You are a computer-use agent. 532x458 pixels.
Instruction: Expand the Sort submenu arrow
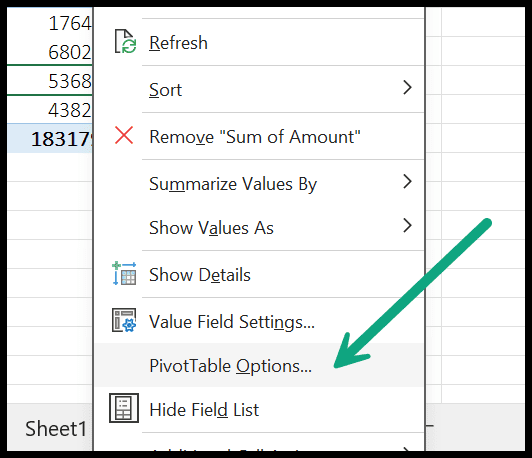407,88
